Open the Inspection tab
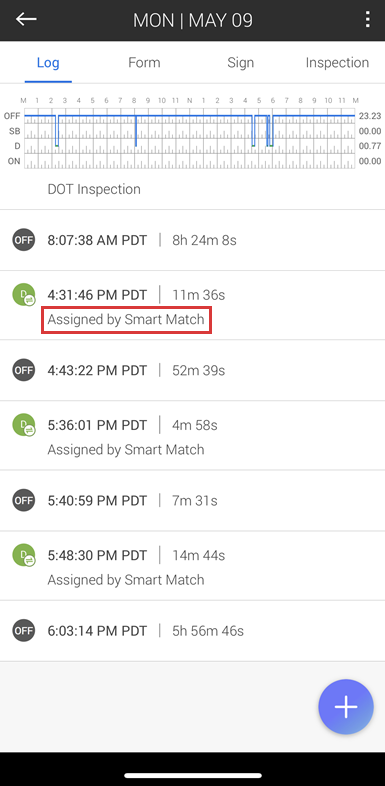Screen dimensions: 385x786 [x=337, y=63]
